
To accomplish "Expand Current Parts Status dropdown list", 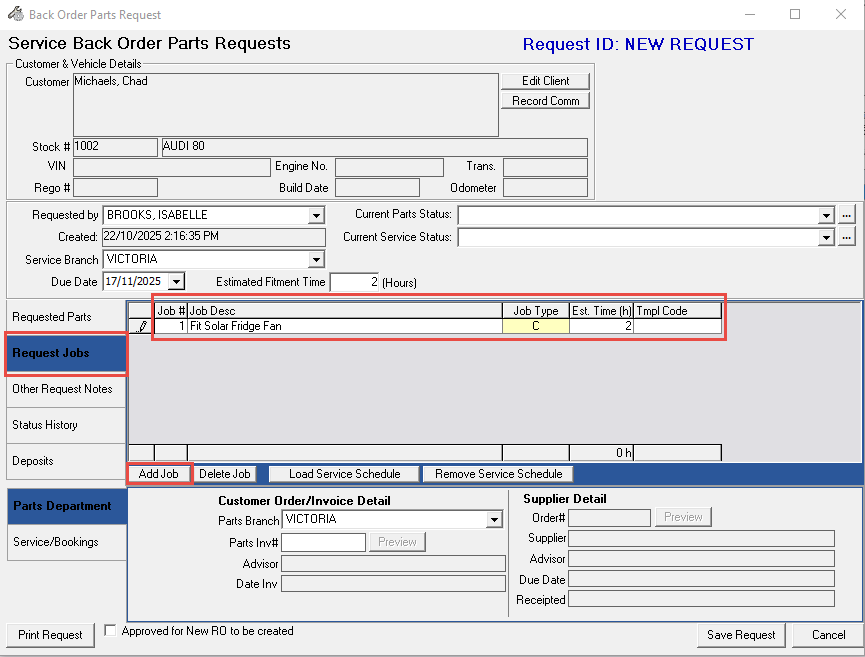I will point(826,215).
